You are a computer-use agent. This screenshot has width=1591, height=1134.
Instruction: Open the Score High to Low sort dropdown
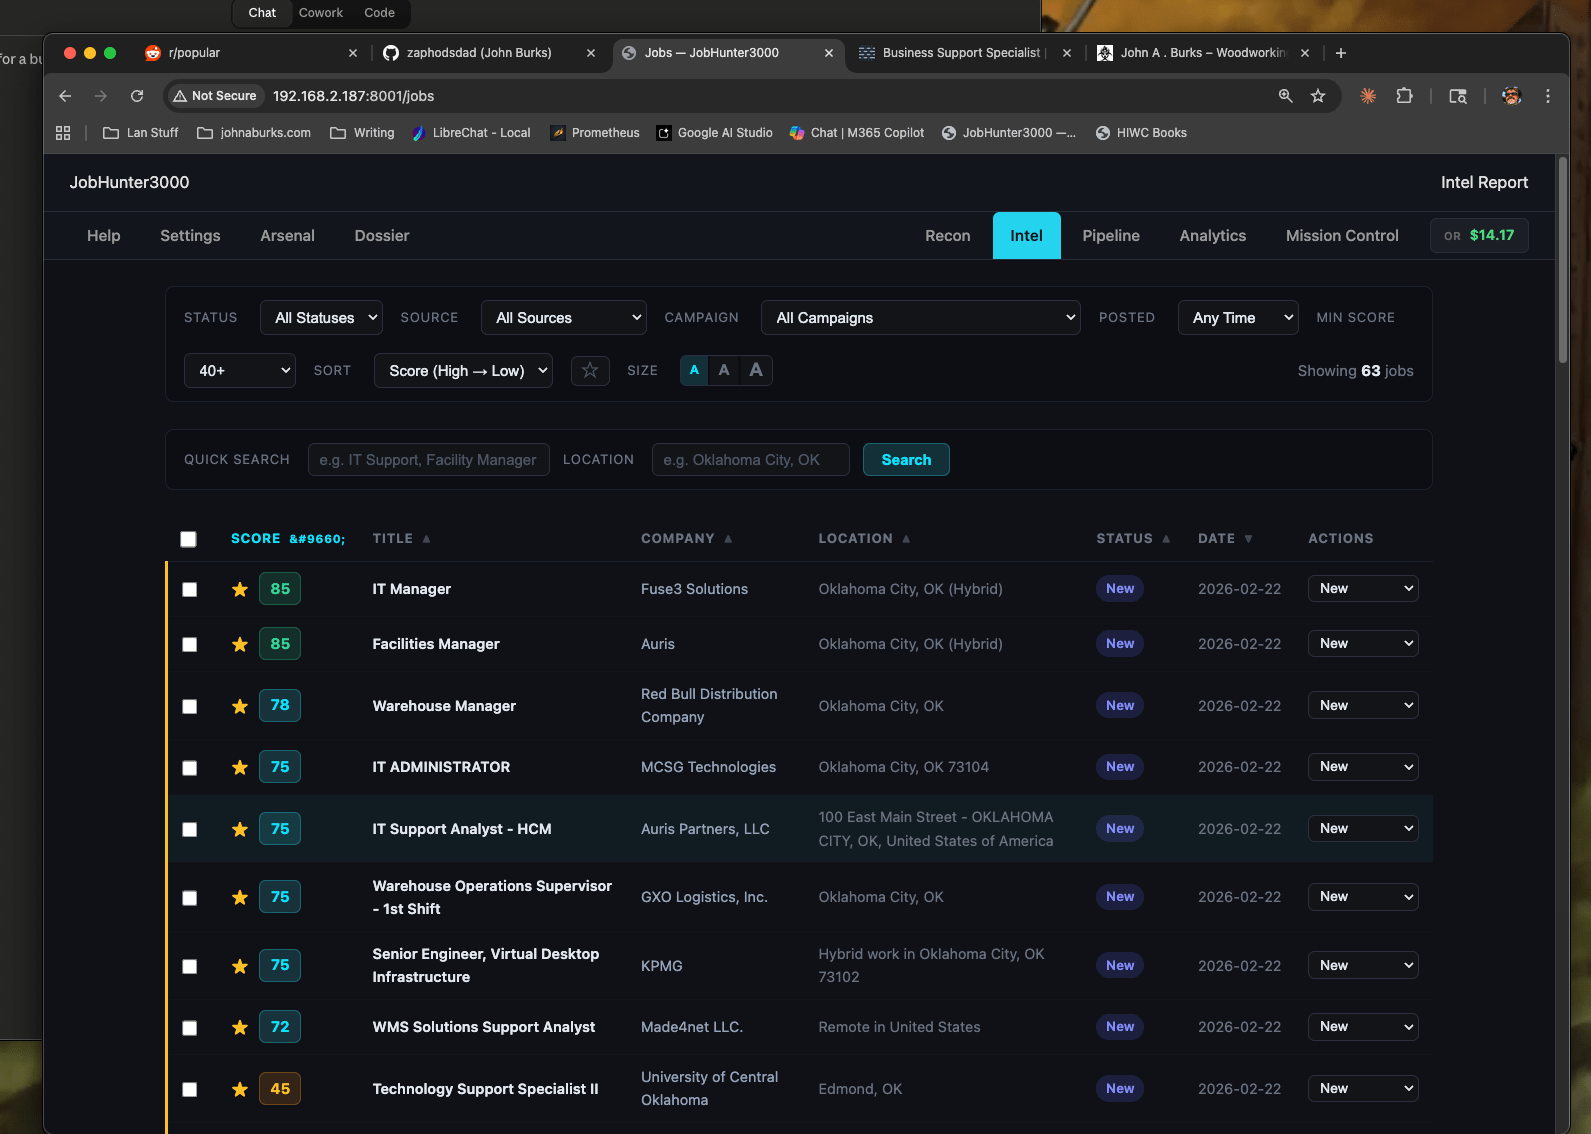(x=463, y=371)
